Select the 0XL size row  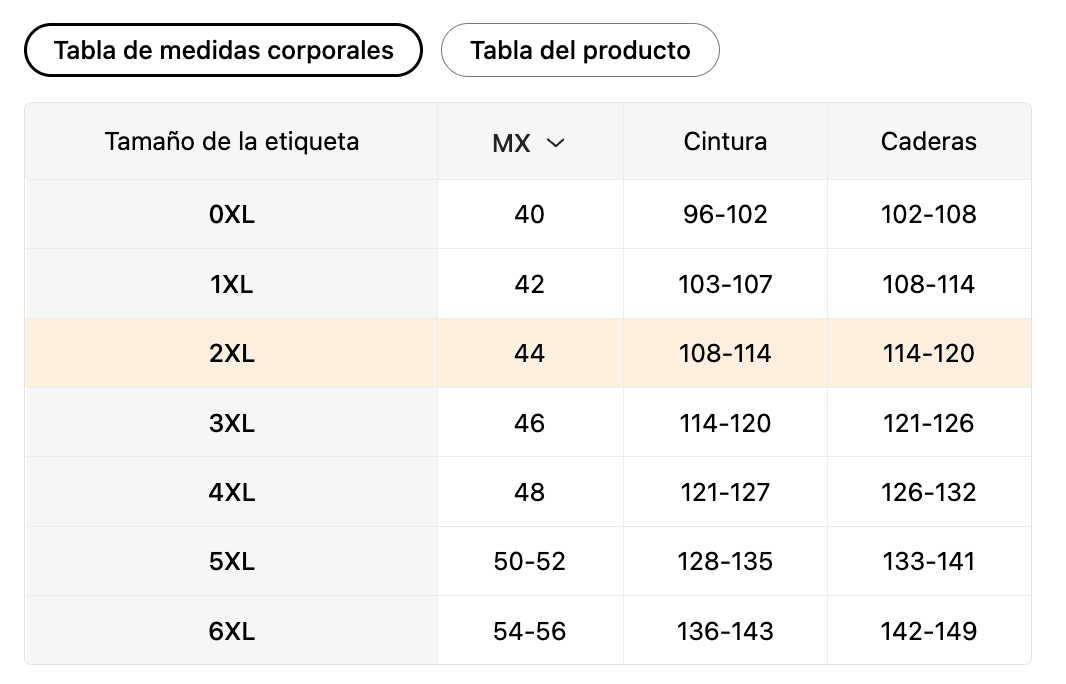(x=528, y=214)
